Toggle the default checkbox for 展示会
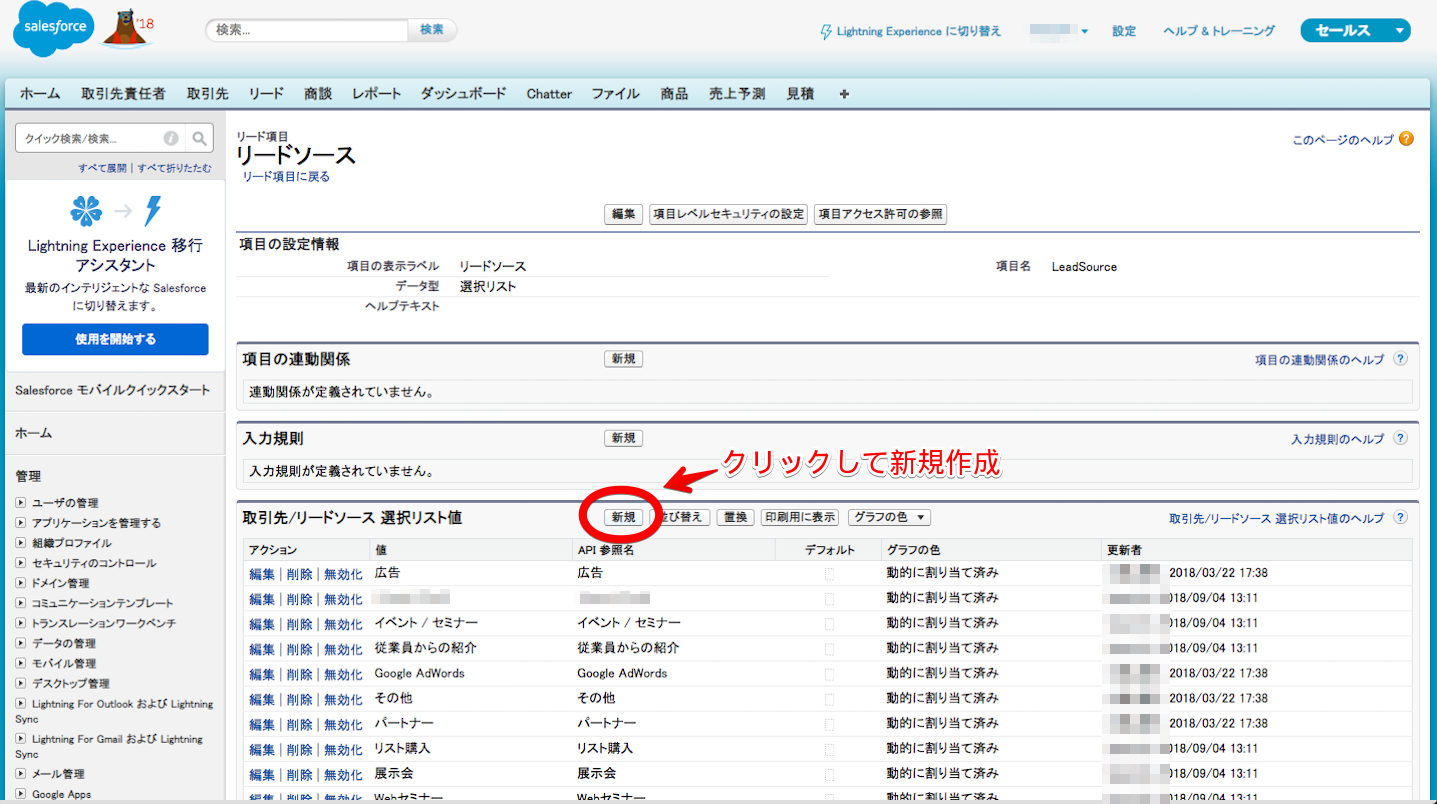 (x=829, y=773)
